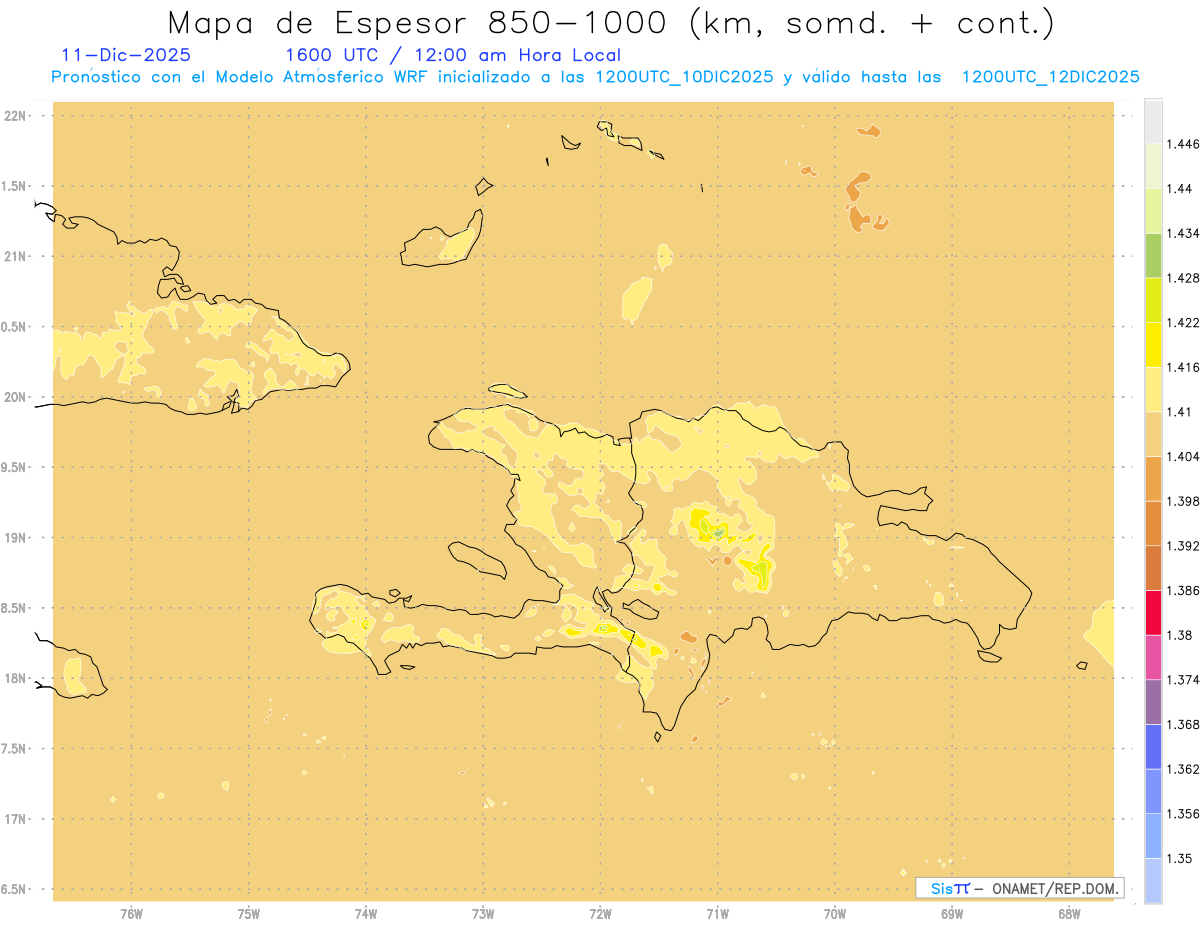1200x927 pixels.
Task: Click the '1.386' colorbar value
Action: [1182, 590]
